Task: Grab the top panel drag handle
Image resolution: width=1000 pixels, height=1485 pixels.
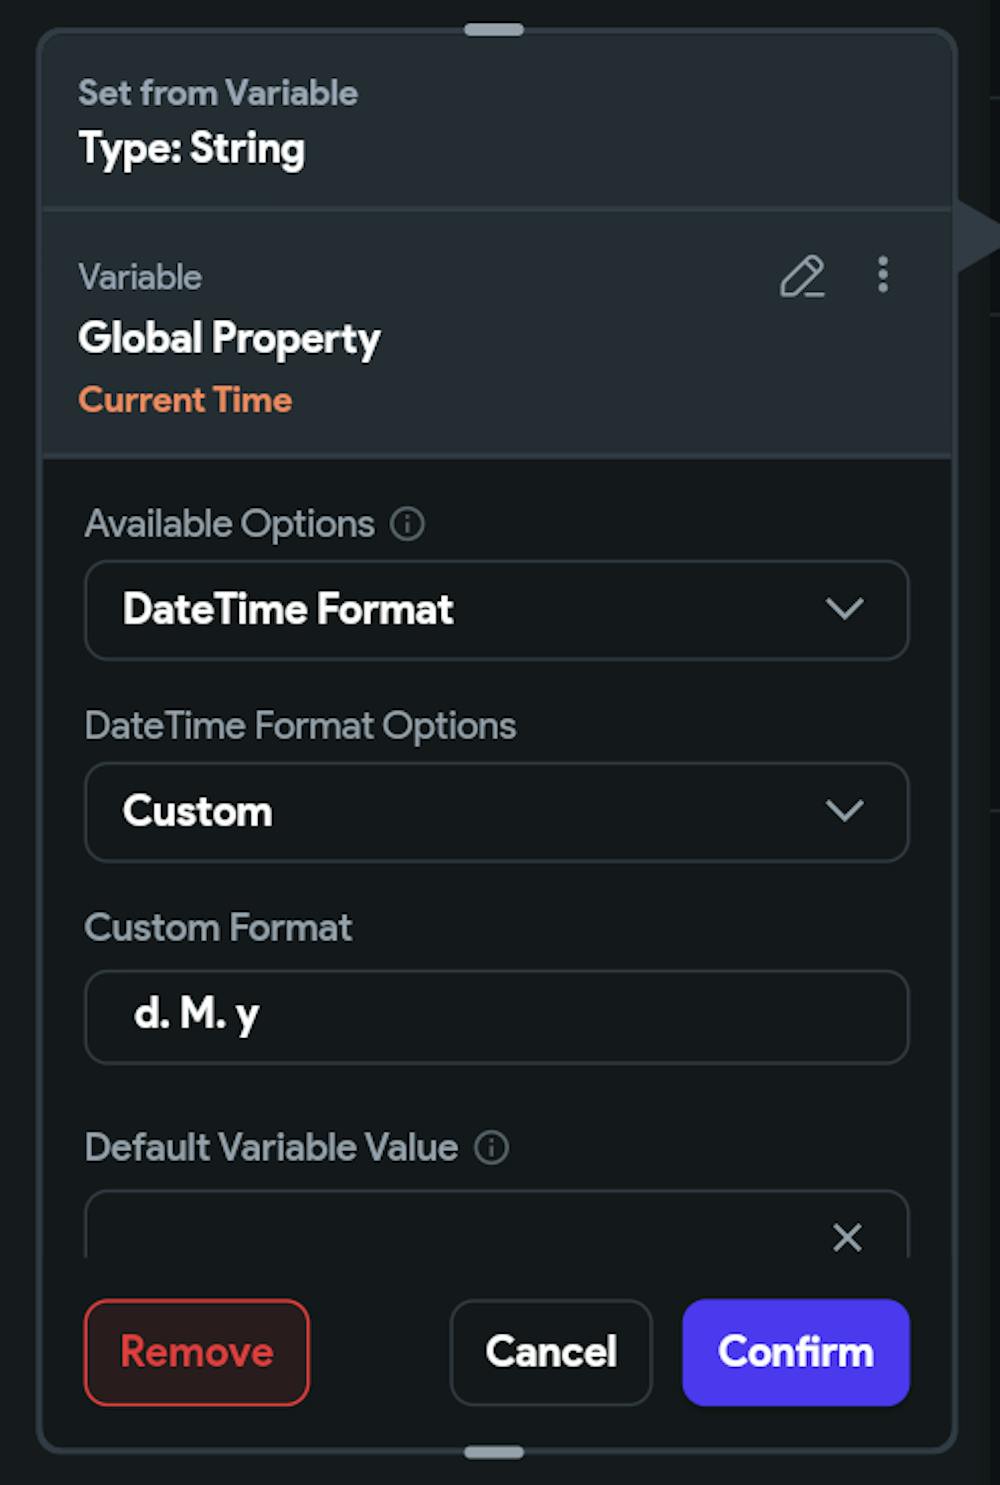Action: click(x=494, y=30)
